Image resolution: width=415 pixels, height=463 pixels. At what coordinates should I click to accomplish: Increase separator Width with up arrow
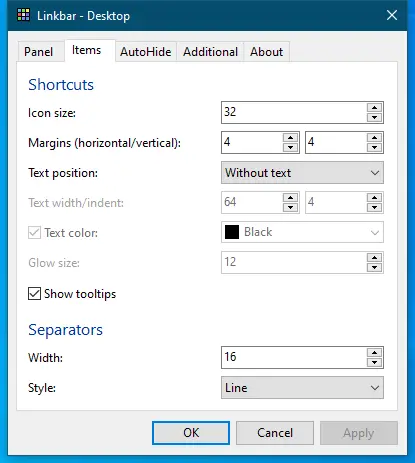[374, 353]
